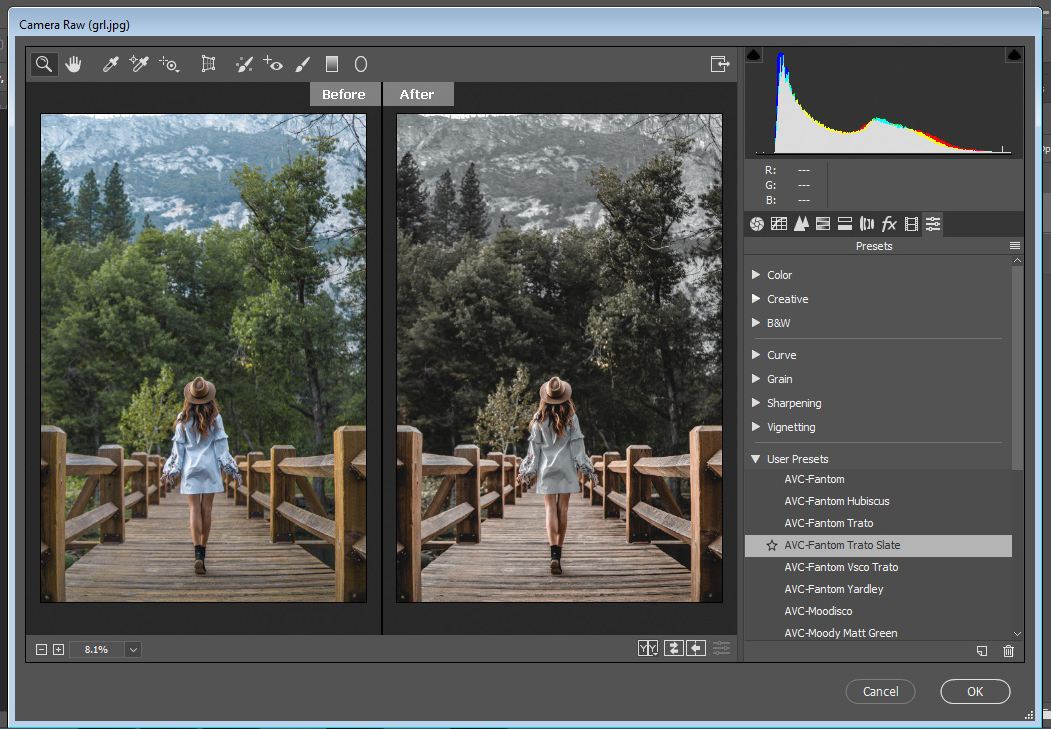Open the Split Toning panel
Viewport: 1051px width, 729px height.
click(845, 224)
